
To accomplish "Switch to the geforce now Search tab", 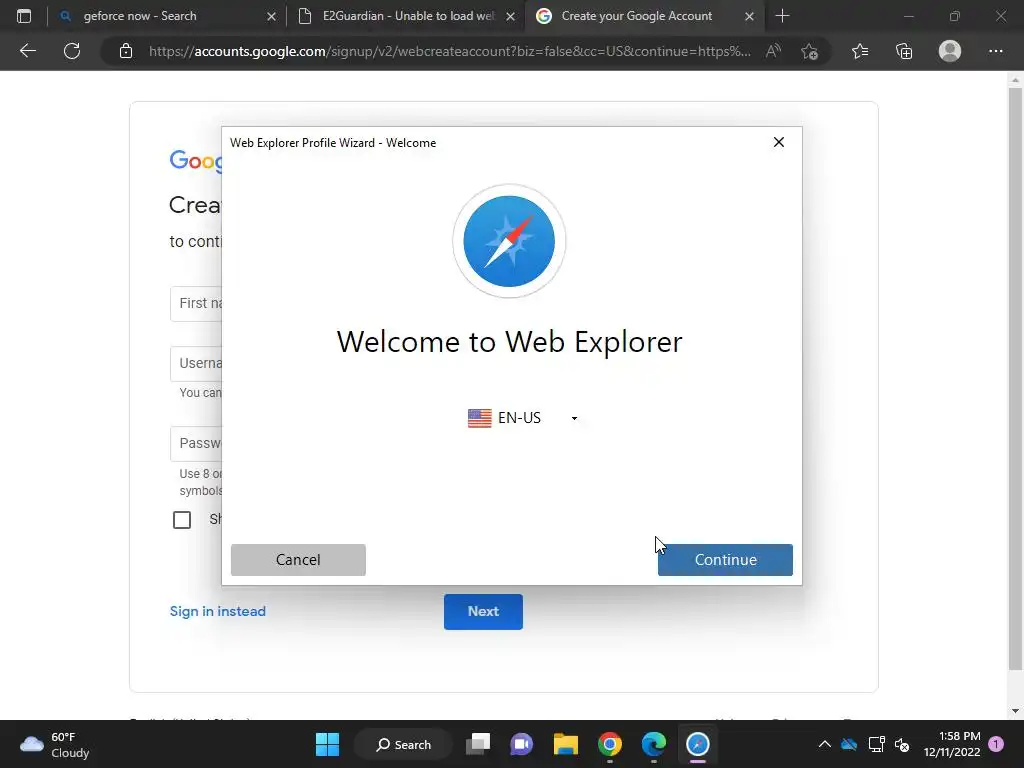I will click(167, 16).
